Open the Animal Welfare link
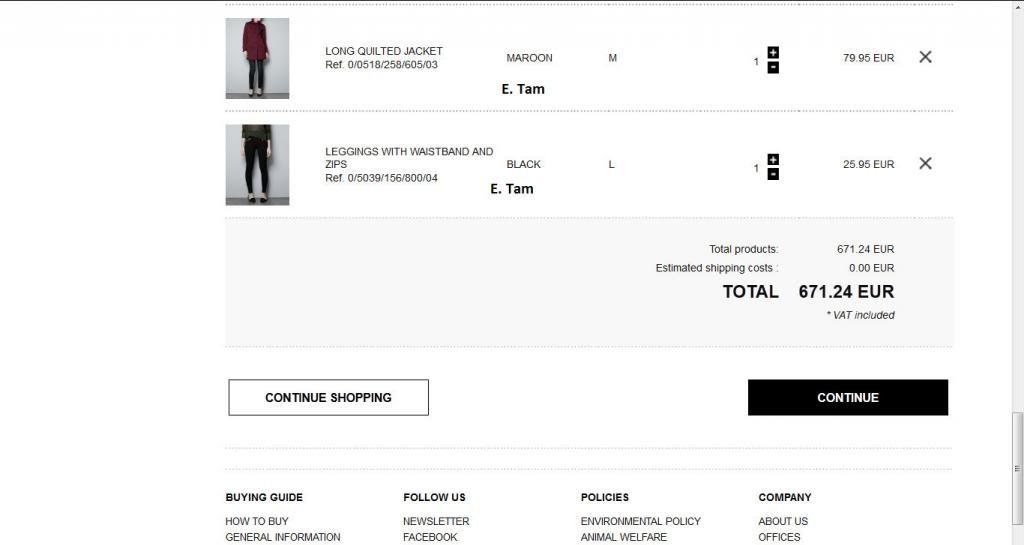 pos(623,537)
